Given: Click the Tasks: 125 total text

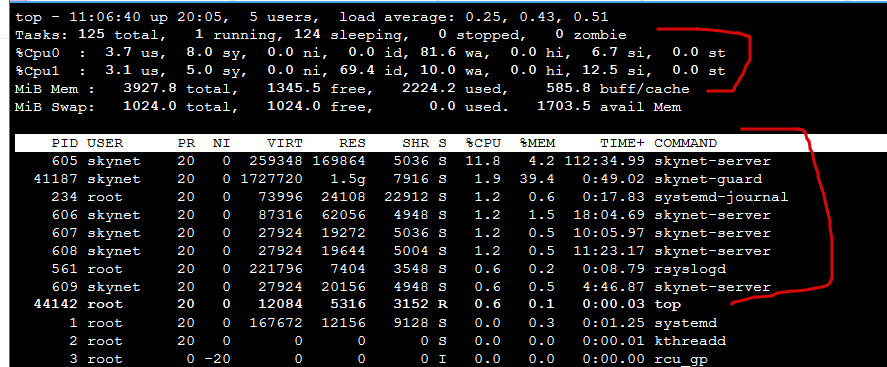Looking at the screenshot, I should (x=91, y=35).
